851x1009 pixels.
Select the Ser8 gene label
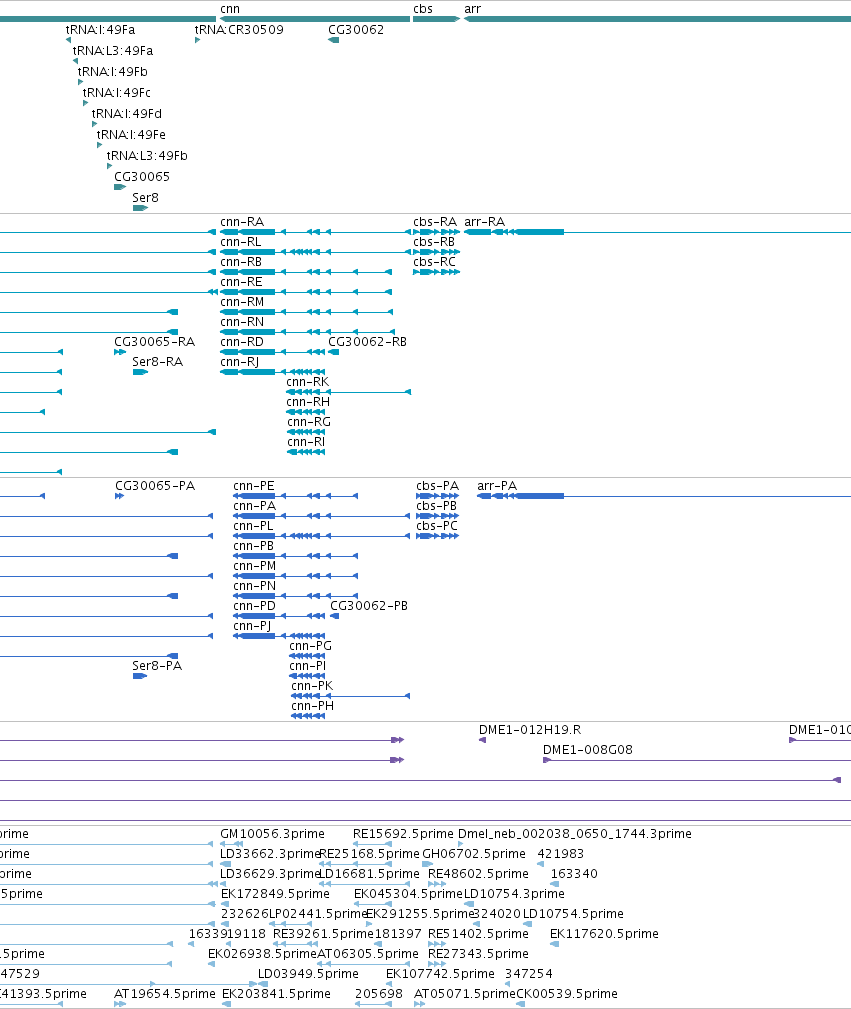click(x=145, y=198)
